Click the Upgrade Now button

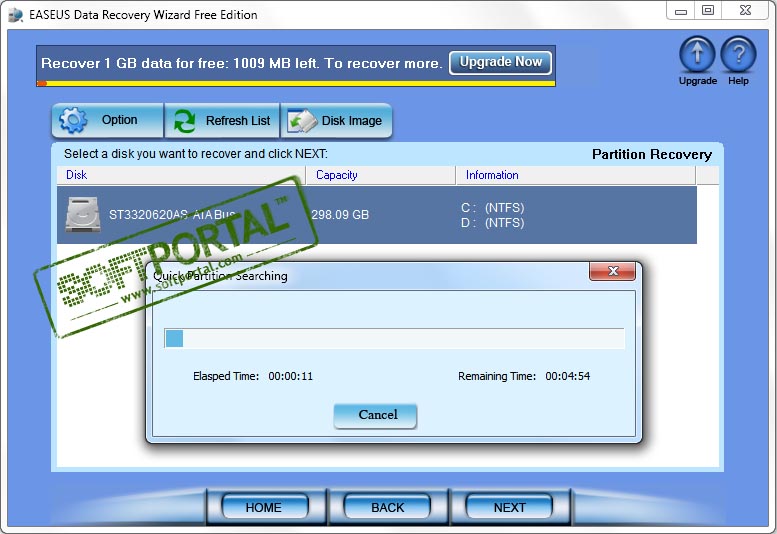click(x=500, y=62)
